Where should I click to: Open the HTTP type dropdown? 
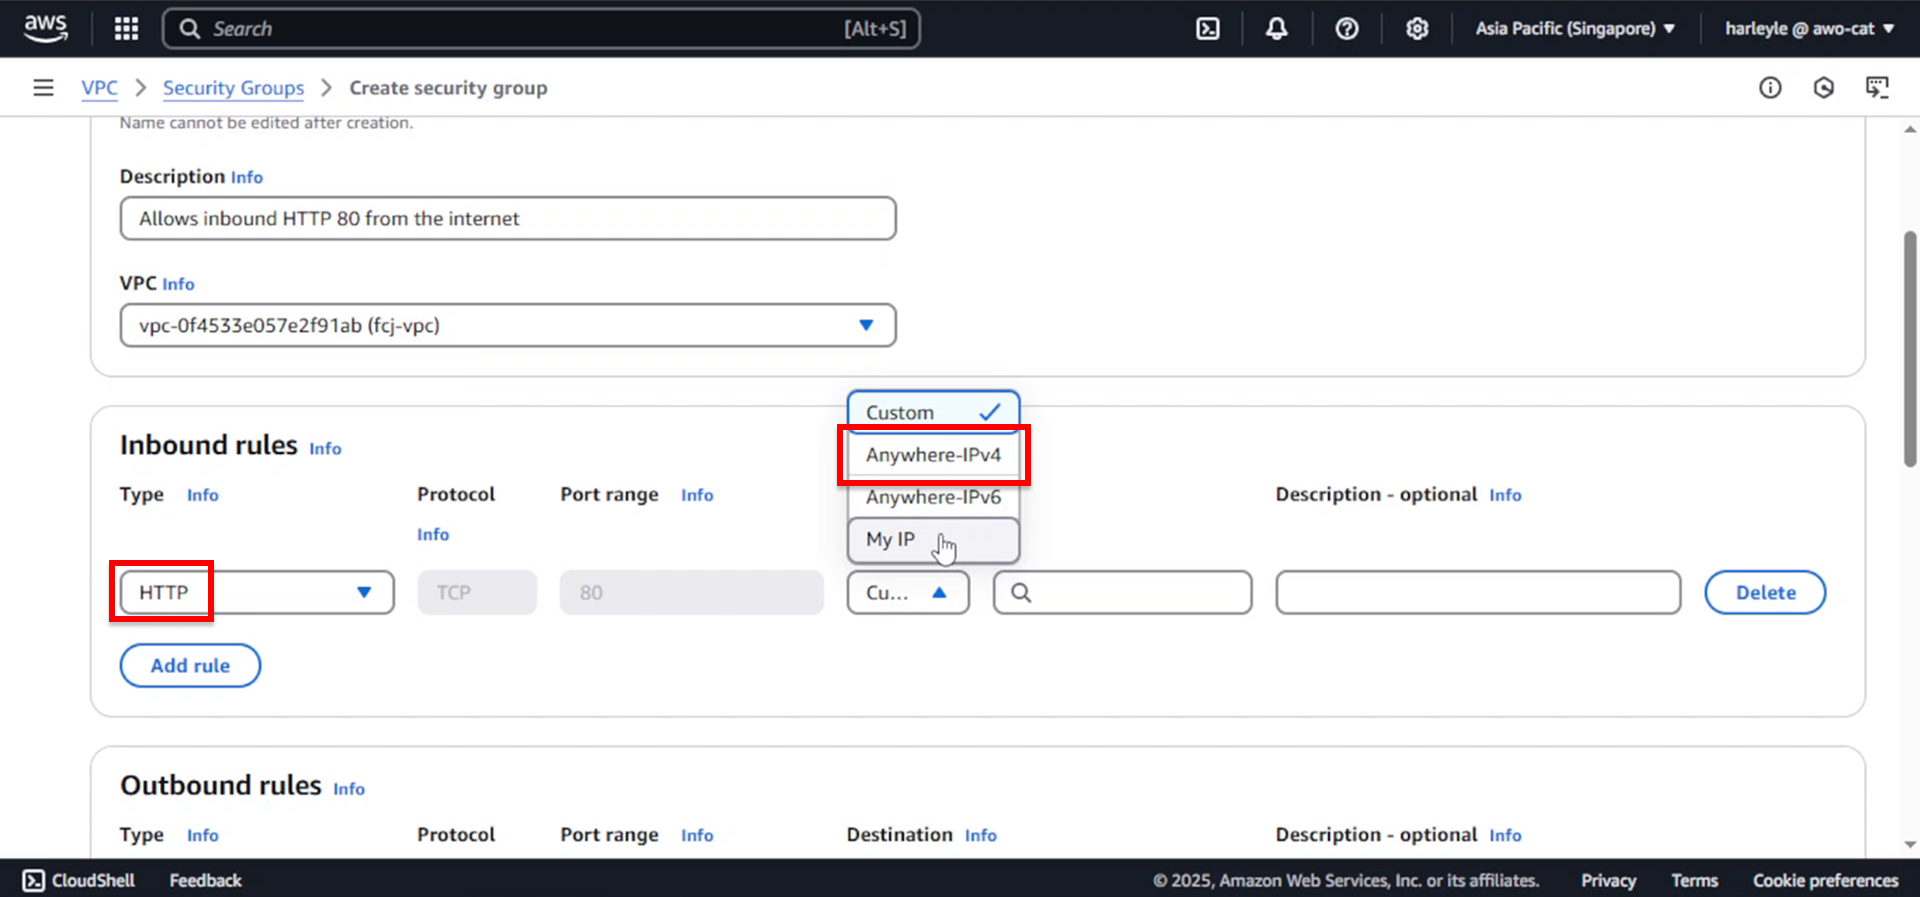257,593
